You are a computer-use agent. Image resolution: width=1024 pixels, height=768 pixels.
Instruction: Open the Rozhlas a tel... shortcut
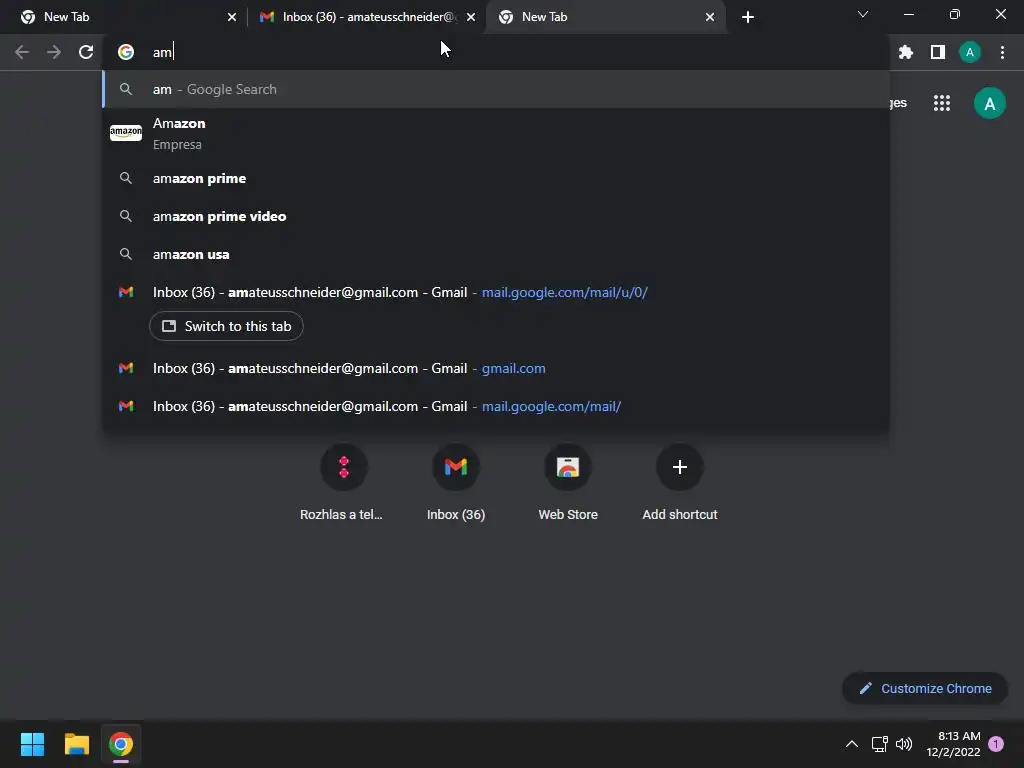344,483
